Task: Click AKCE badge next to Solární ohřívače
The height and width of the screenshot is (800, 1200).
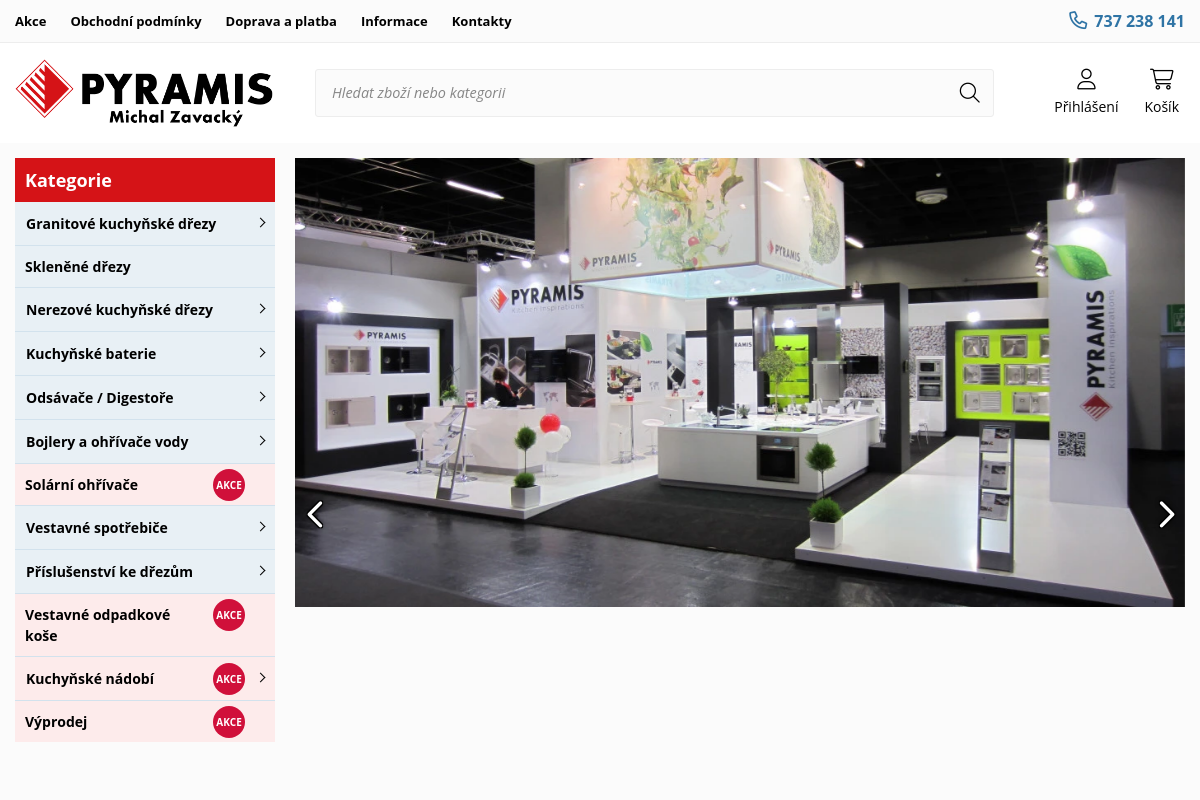Action: click(x=229, y=485)
